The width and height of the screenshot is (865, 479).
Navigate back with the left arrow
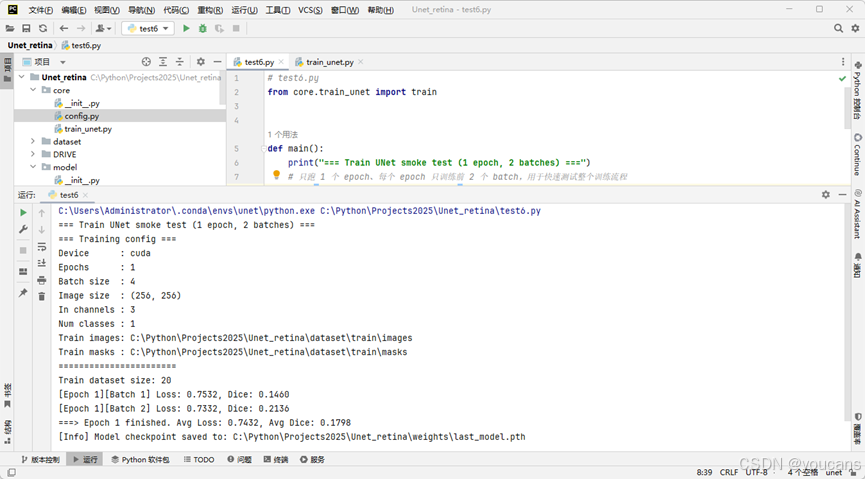point(64,28)
